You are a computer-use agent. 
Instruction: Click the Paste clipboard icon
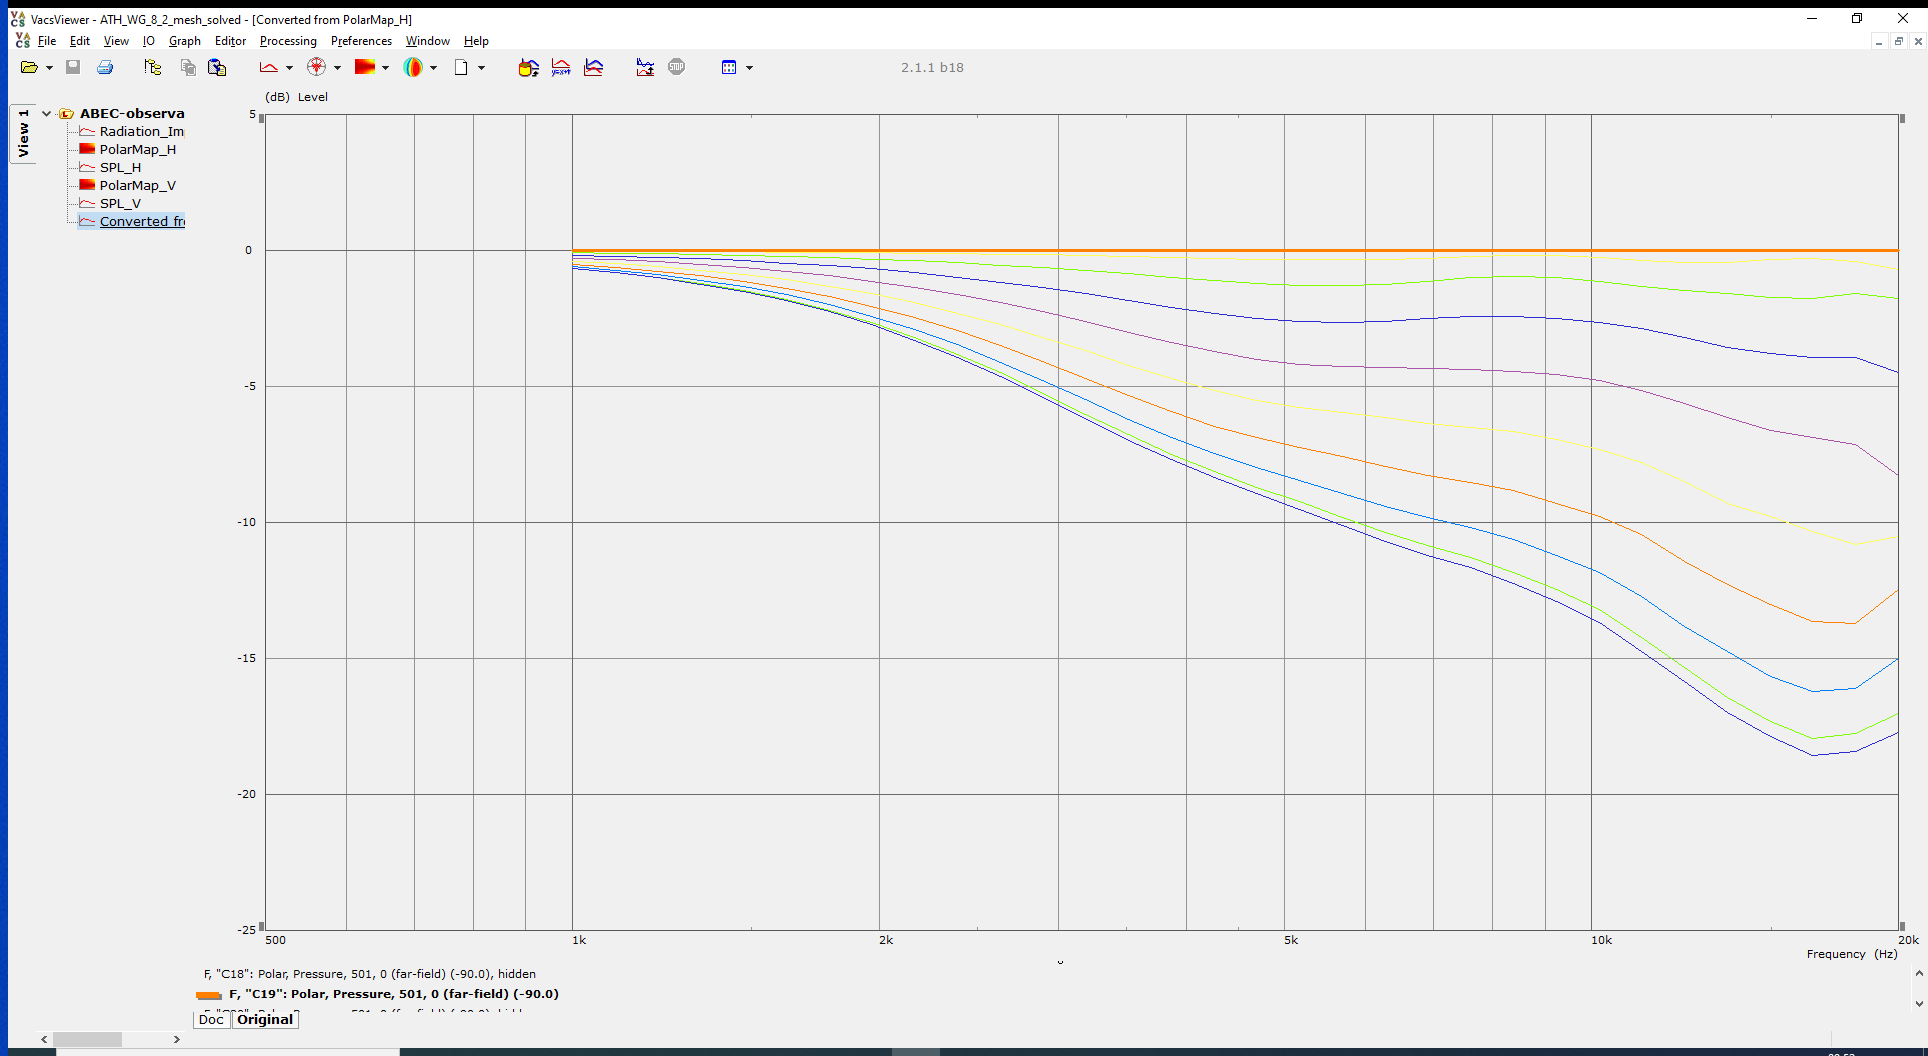coord(217,67)
